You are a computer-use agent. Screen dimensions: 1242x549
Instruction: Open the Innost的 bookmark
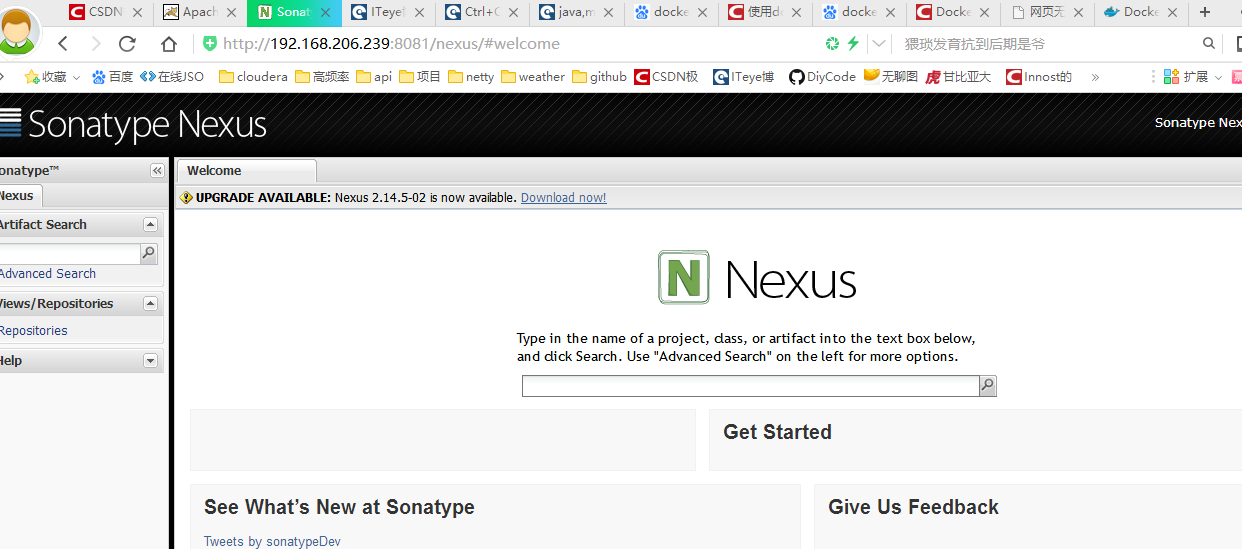click(1039, 77)
